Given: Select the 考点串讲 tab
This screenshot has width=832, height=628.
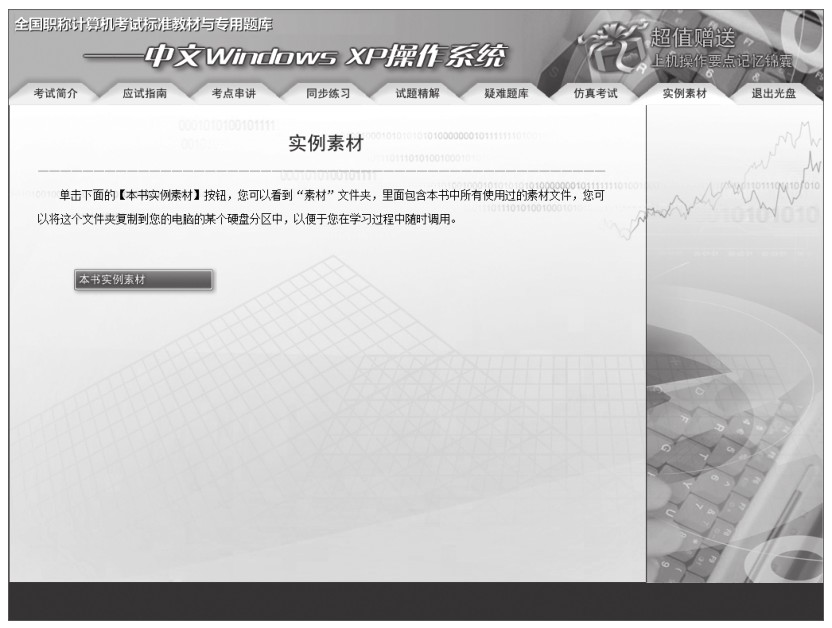Looking at the screenshot, I should (x=233, y=93).
